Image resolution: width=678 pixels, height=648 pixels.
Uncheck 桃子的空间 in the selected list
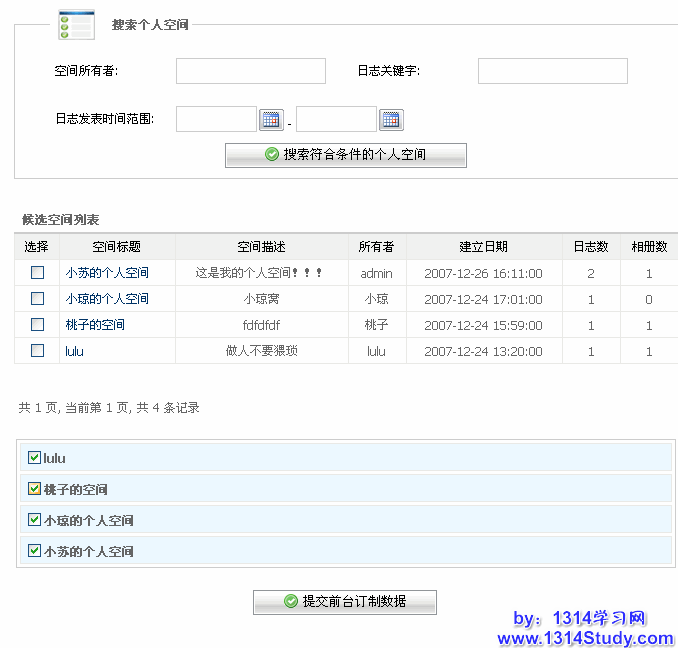point(35,489)
